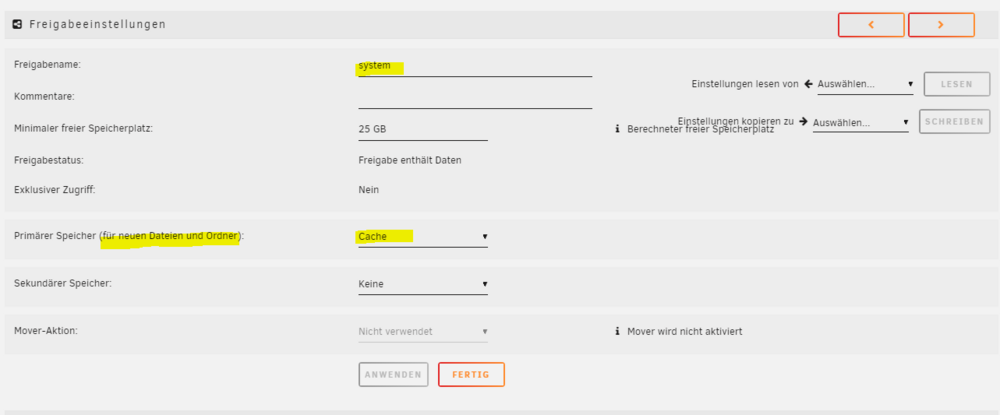Click the ANWENDEN button
The height and width of the screenshot is (415, 1000).
(x=393, y=375)
